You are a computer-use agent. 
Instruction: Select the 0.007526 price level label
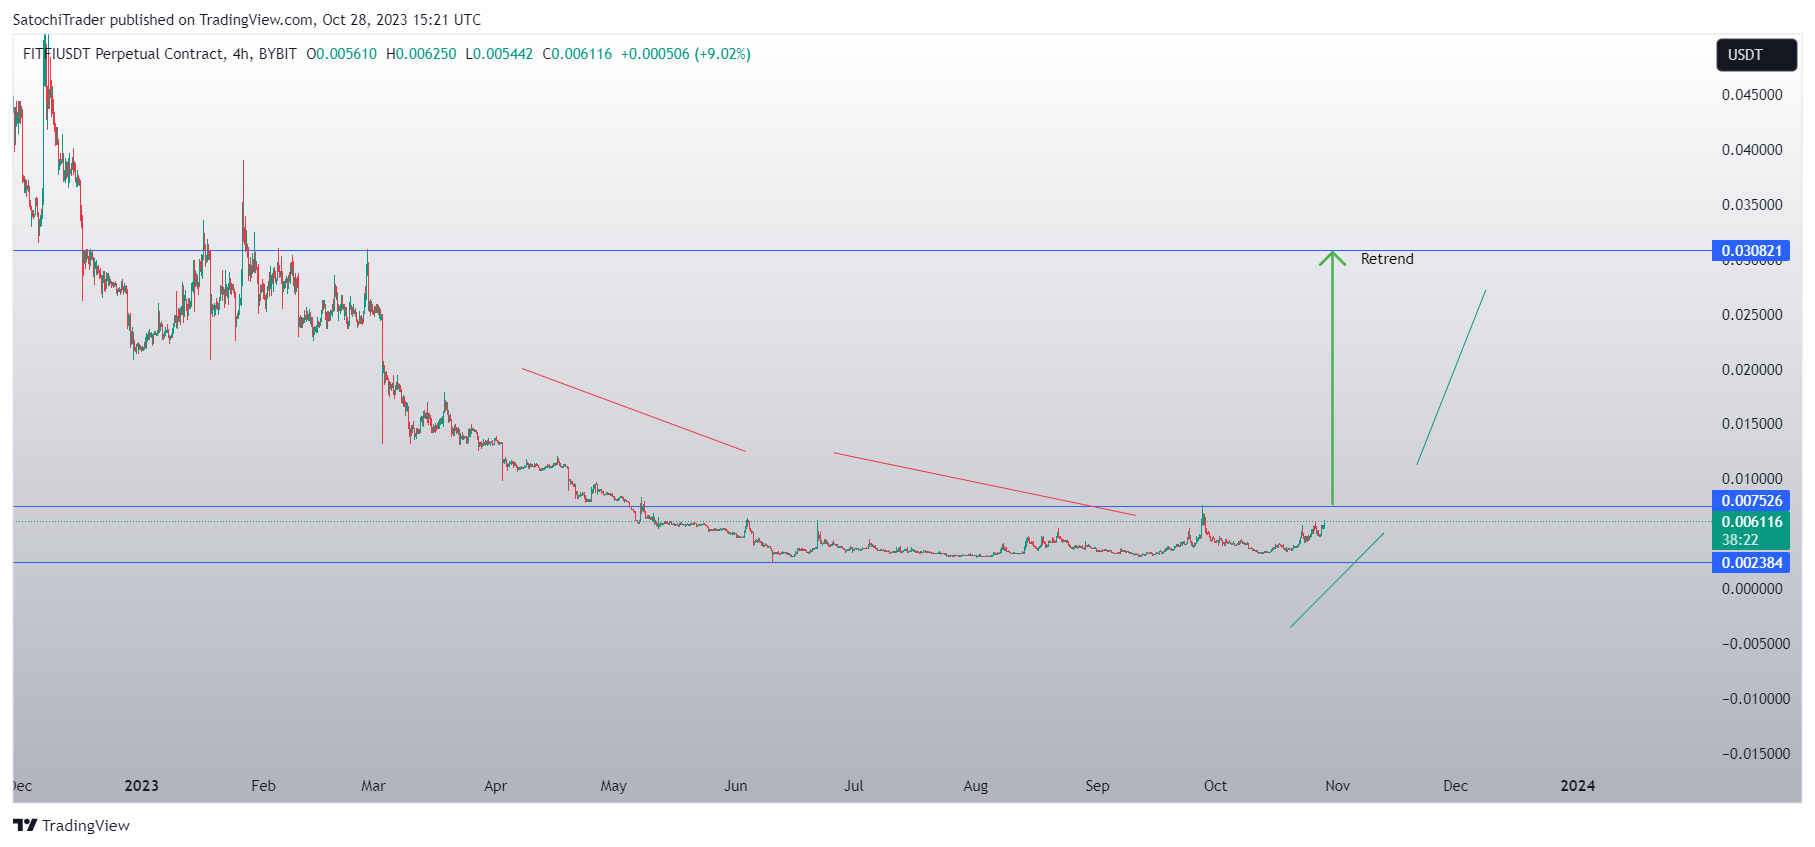pos(1751,501)
